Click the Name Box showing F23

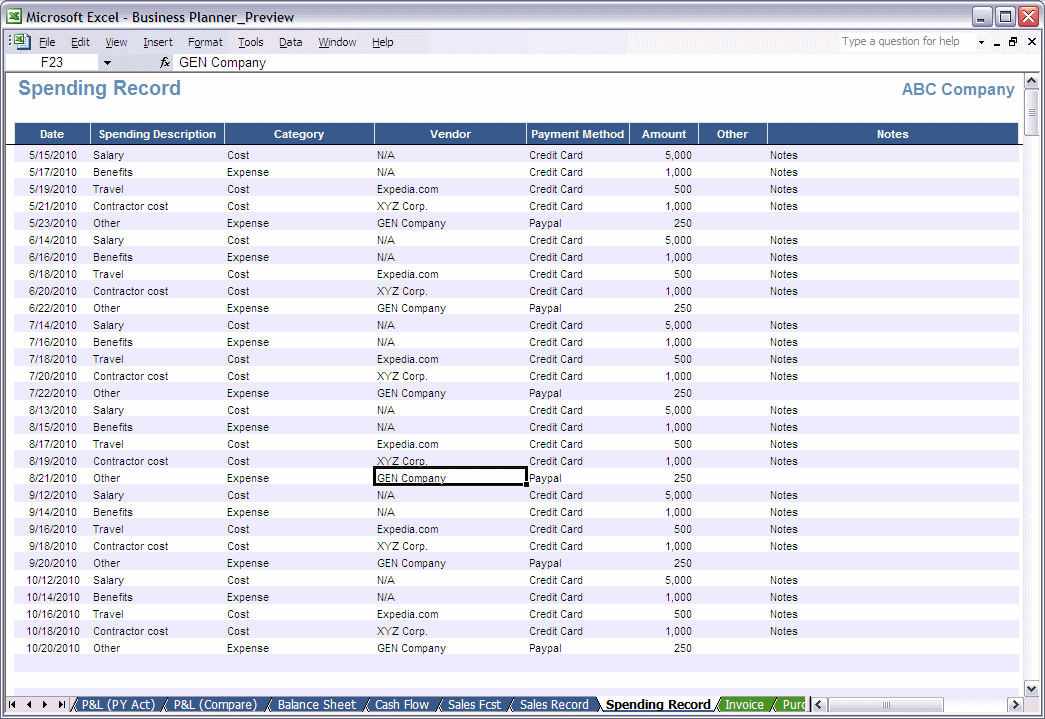click(x=52, y=63)
